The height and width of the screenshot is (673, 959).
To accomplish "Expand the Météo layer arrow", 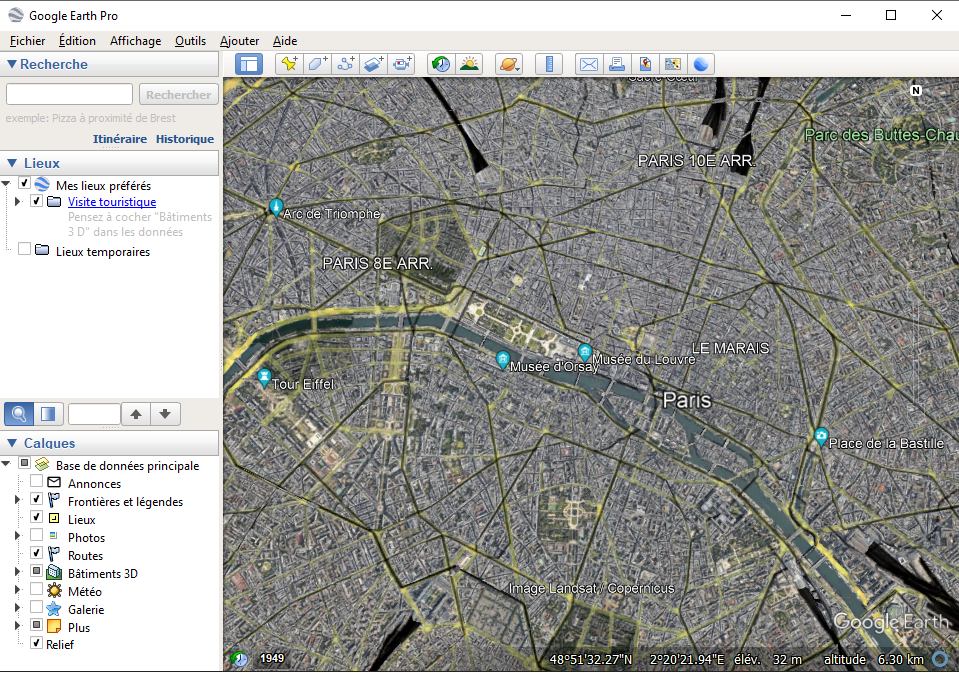I will pyautogui.click(x=18, y=590).
